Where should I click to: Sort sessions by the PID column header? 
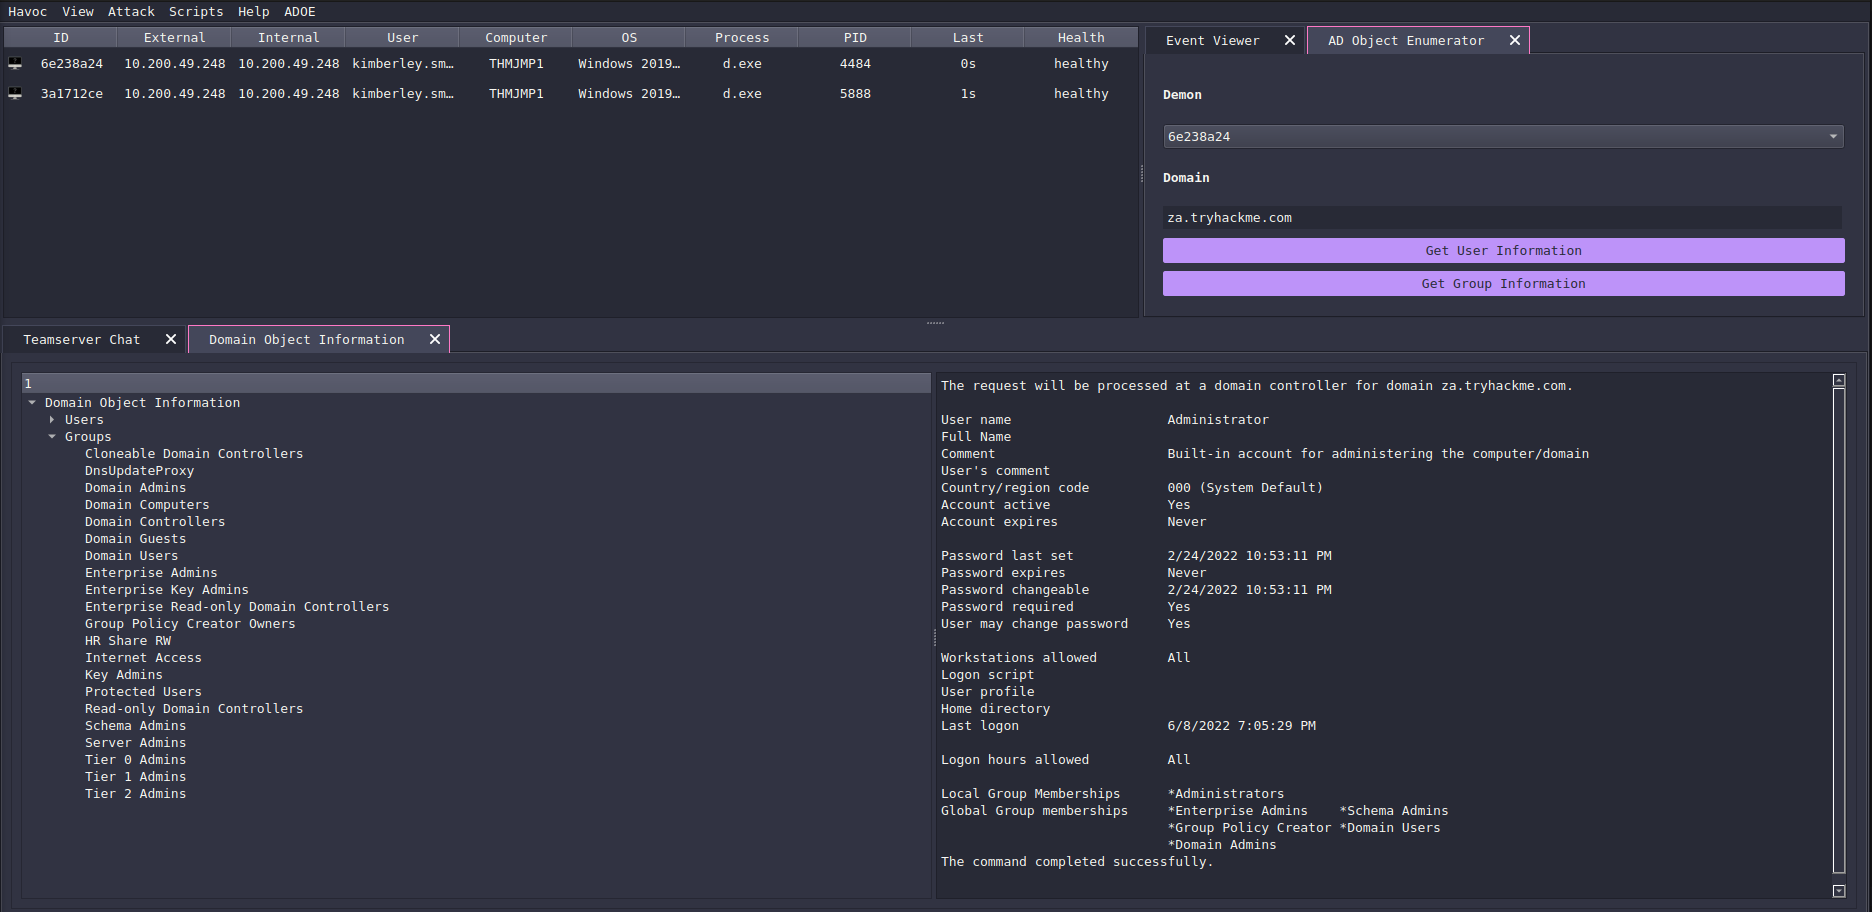coord(855,38)
